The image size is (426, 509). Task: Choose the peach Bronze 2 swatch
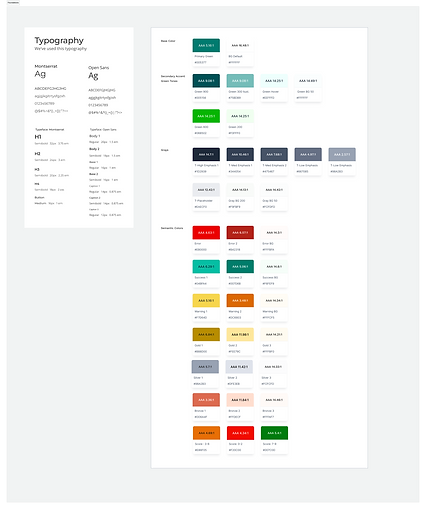click(x=240, y=400)
